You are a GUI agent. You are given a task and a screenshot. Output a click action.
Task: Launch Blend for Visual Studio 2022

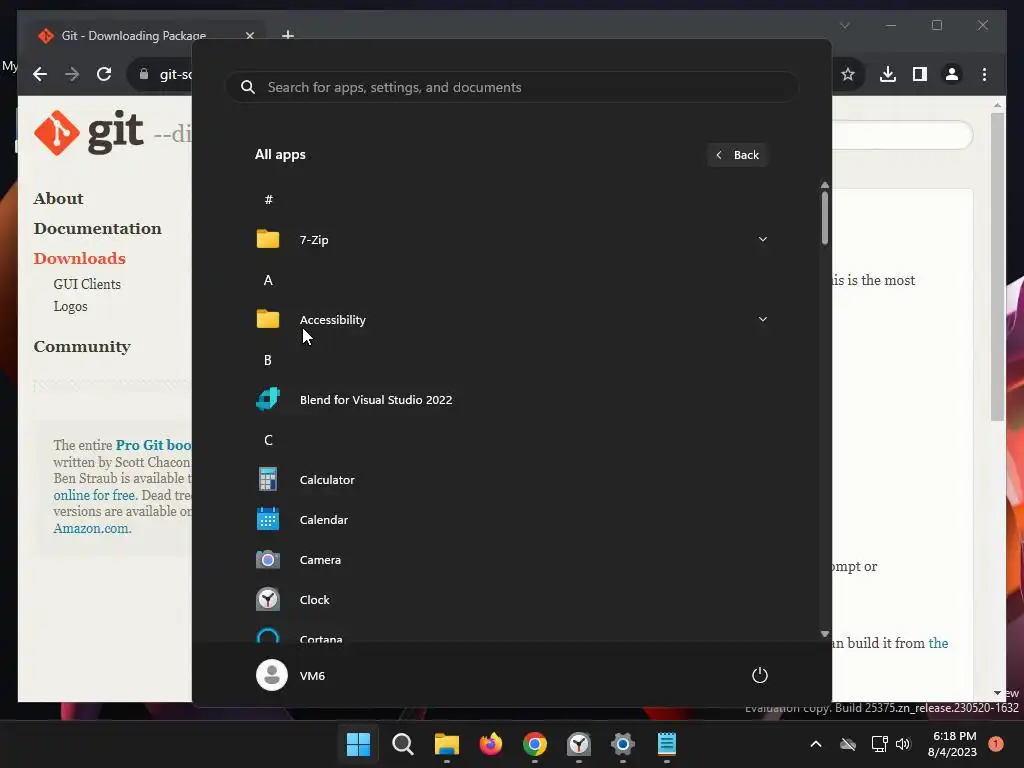(511, 400)
